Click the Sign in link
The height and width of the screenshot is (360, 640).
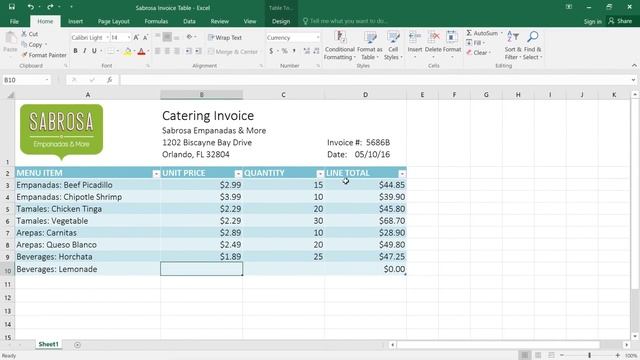tap(593, 21)
